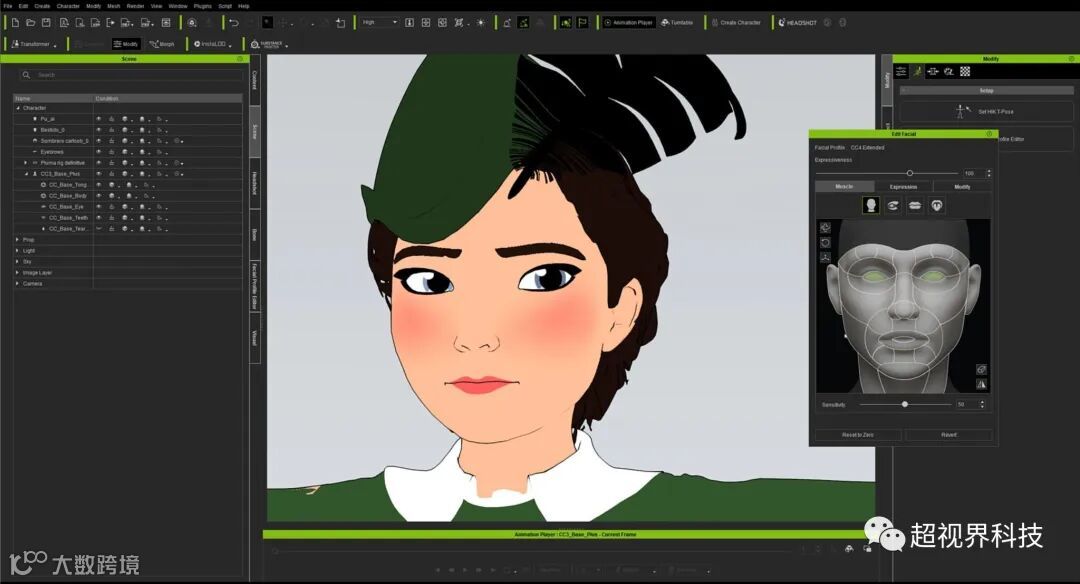Screen dimensions: 1080x584
Task: Click the Scene search field
Action: coord(129,74)
